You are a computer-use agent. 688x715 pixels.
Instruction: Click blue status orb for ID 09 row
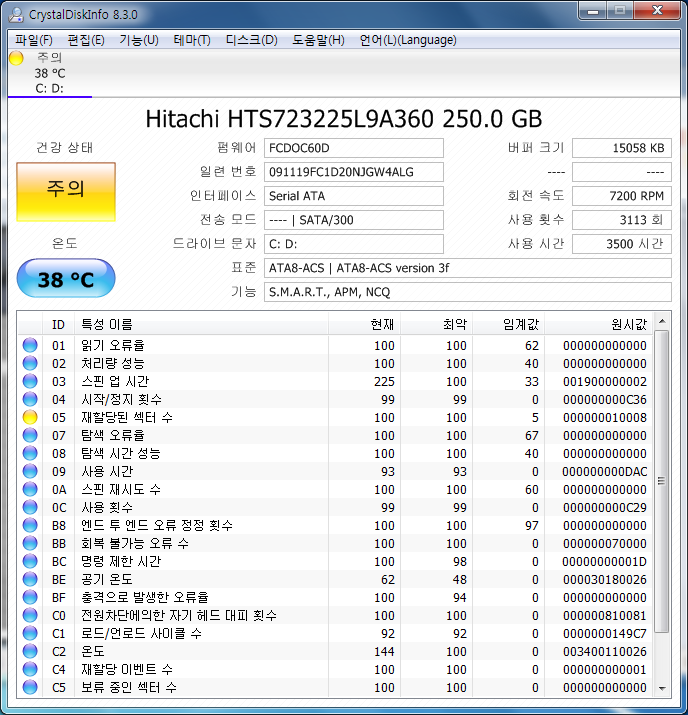click(x=30, y=472)
